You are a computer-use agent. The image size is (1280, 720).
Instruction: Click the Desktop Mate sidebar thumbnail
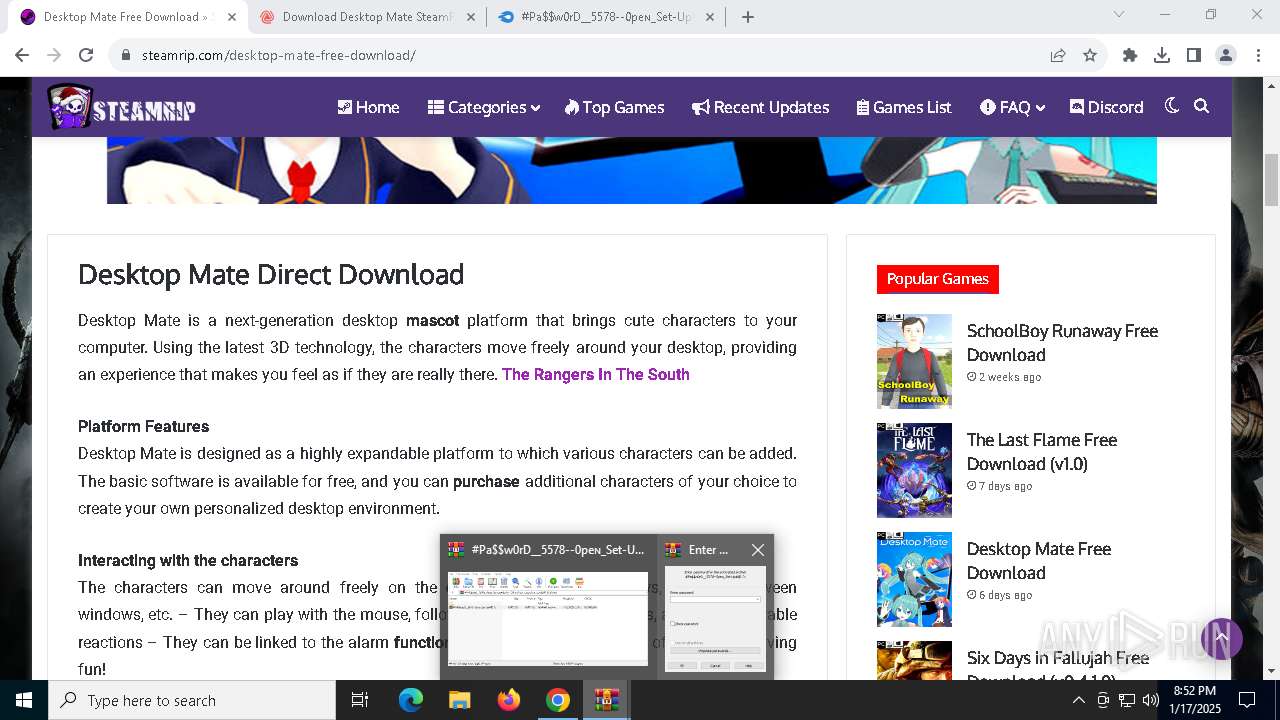click(x=914, y=579)
